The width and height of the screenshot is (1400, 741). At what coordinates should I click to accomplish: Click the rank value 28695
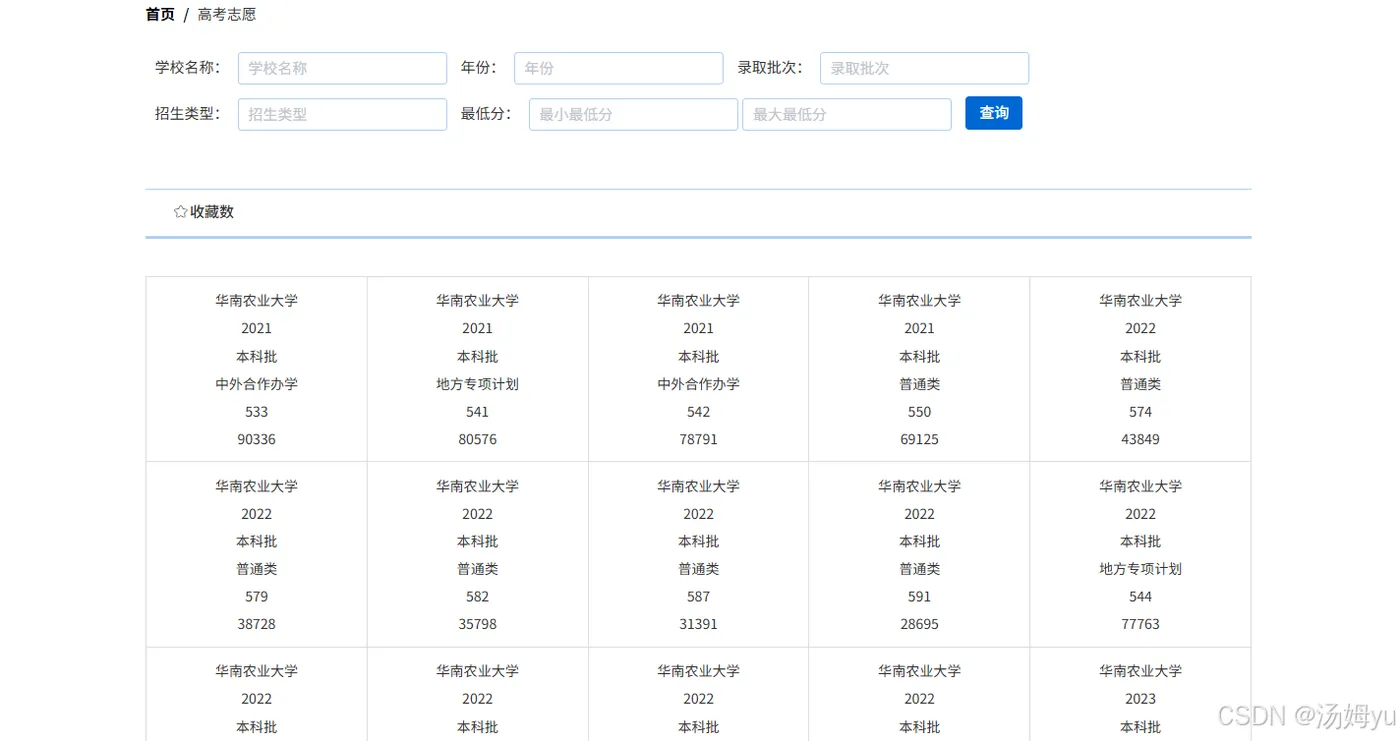(x=919, y=624)
